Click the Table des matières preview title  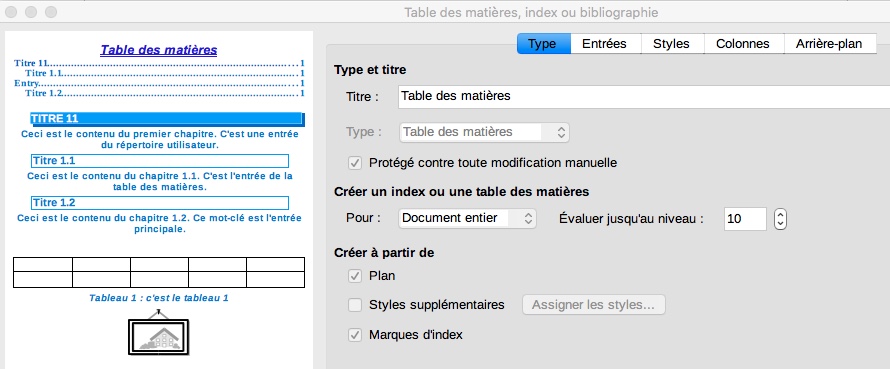pos(159,50)
